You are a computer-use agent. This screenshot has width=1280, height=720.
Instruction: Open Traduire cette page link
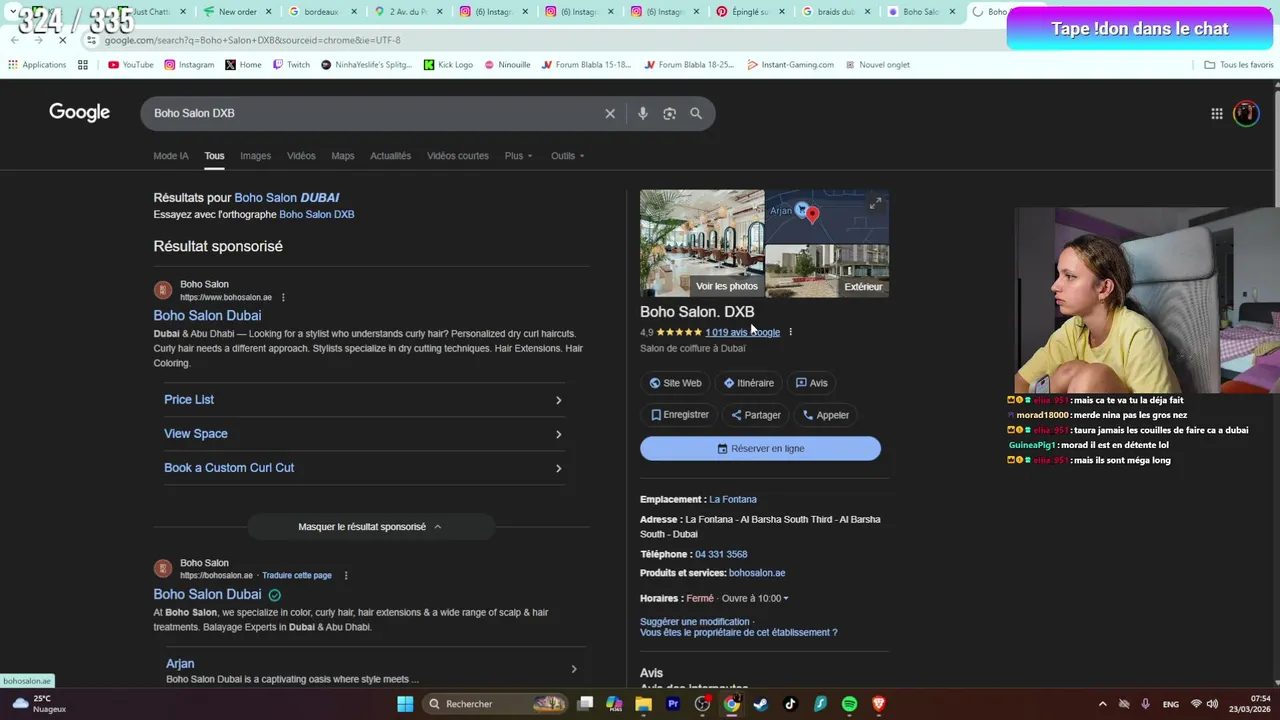[x=297, y=576]
